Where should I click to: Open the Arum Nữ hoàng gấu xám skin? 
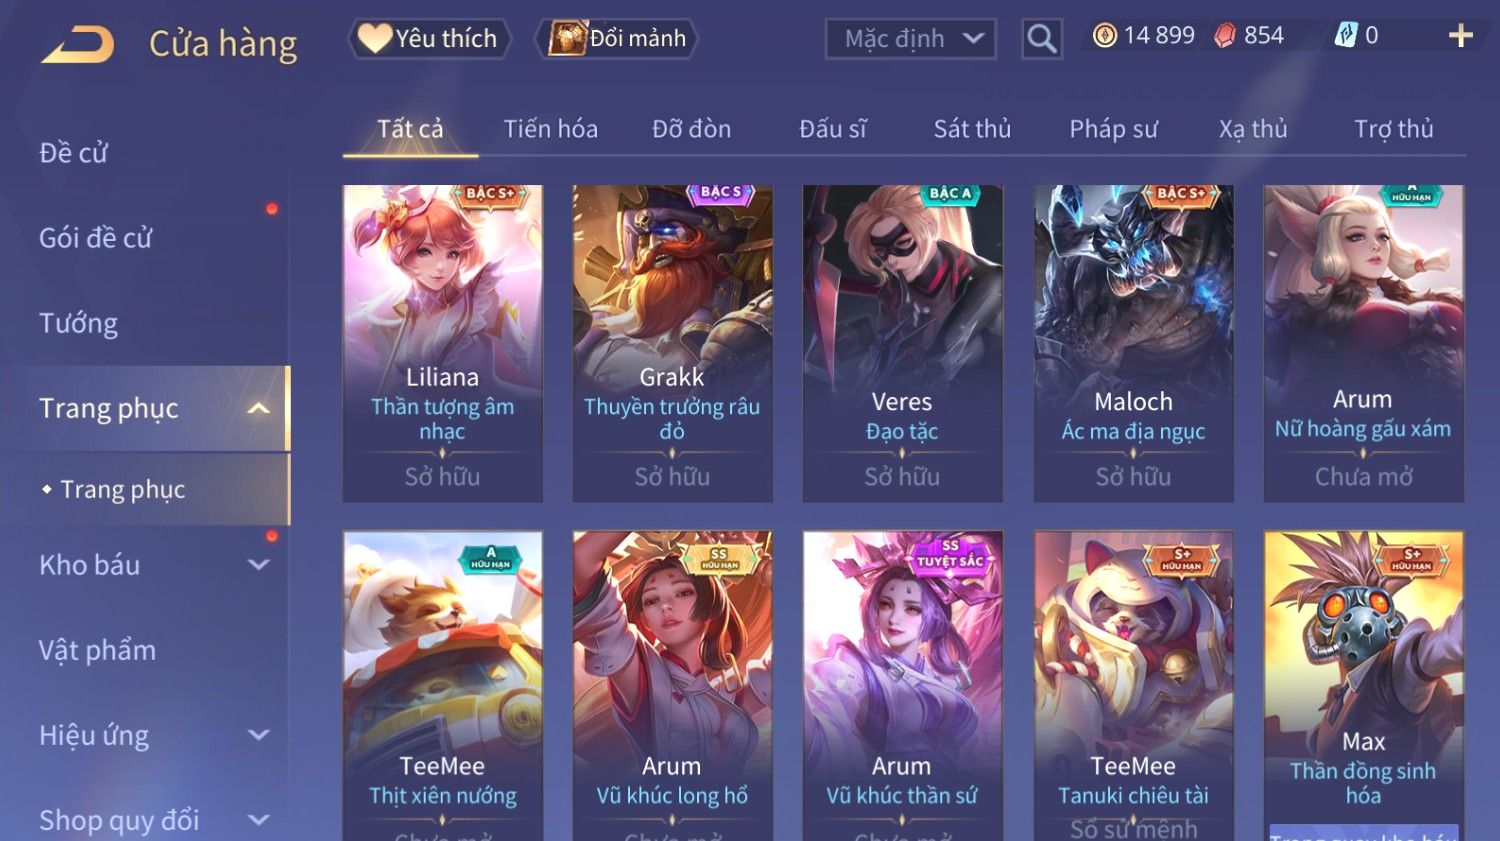1363,343
